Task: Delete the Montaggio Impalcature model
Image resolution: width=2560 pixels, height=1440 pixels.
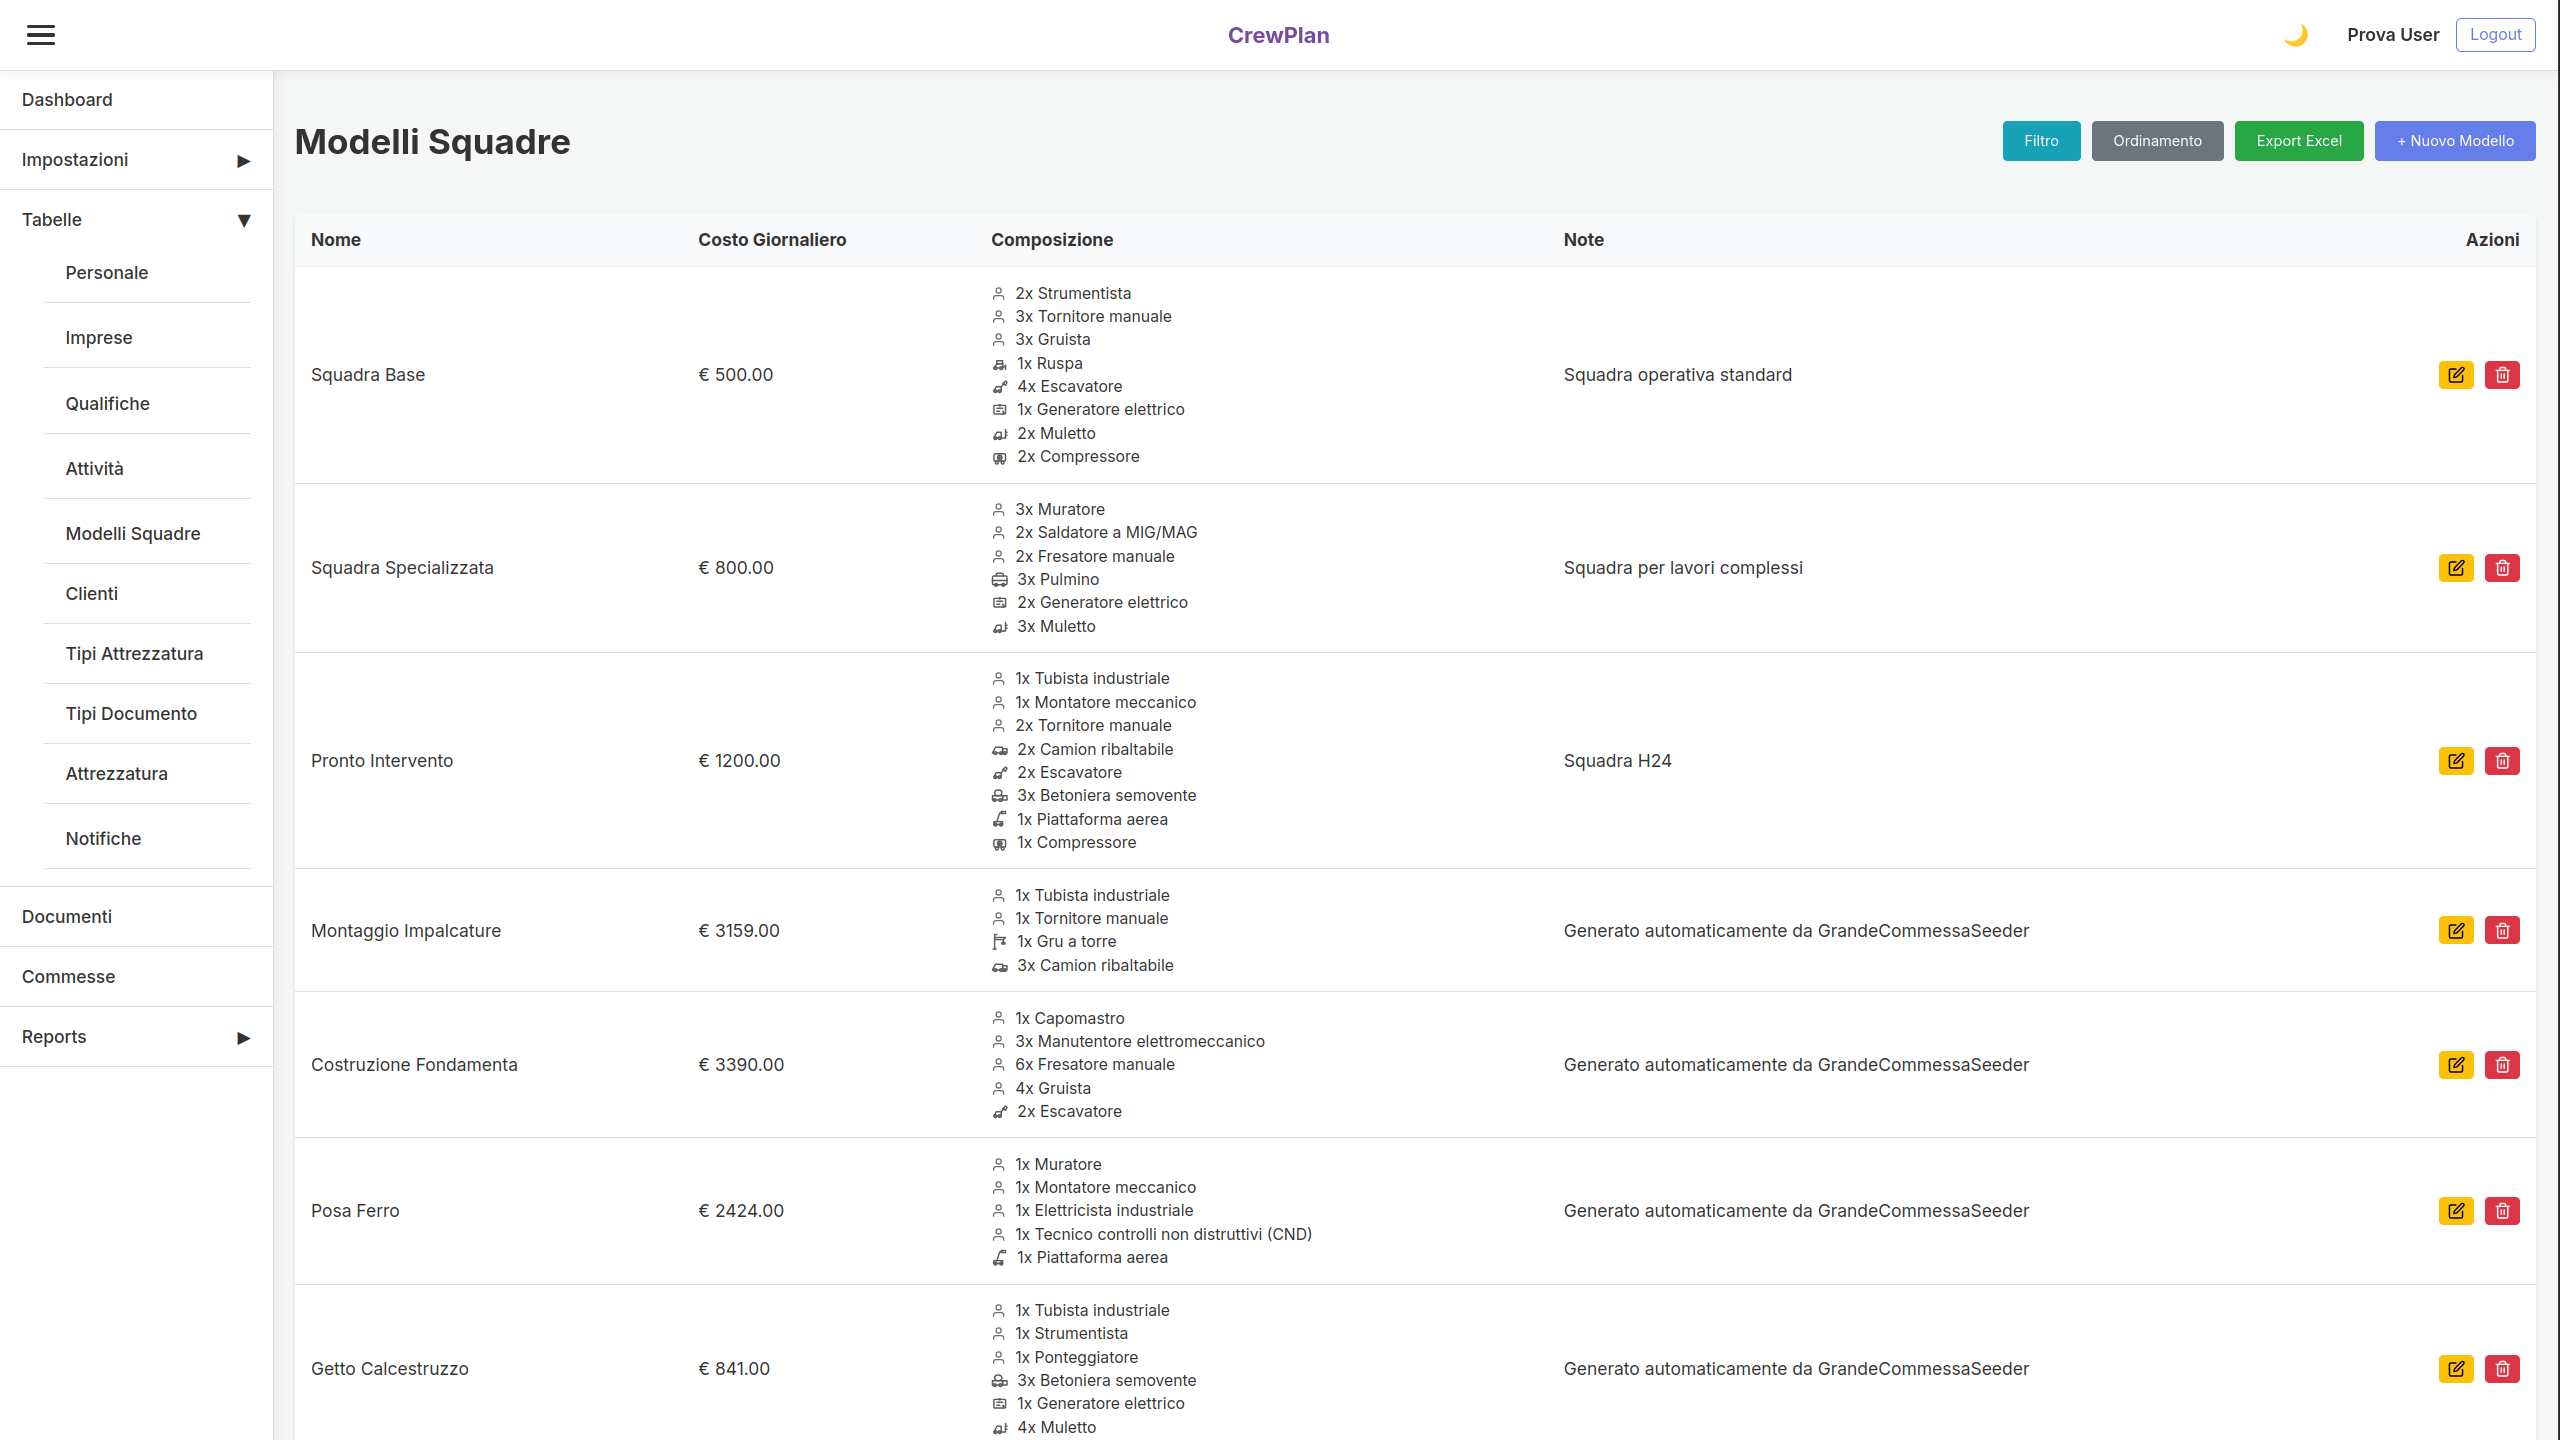Action: pos(2502,931)
